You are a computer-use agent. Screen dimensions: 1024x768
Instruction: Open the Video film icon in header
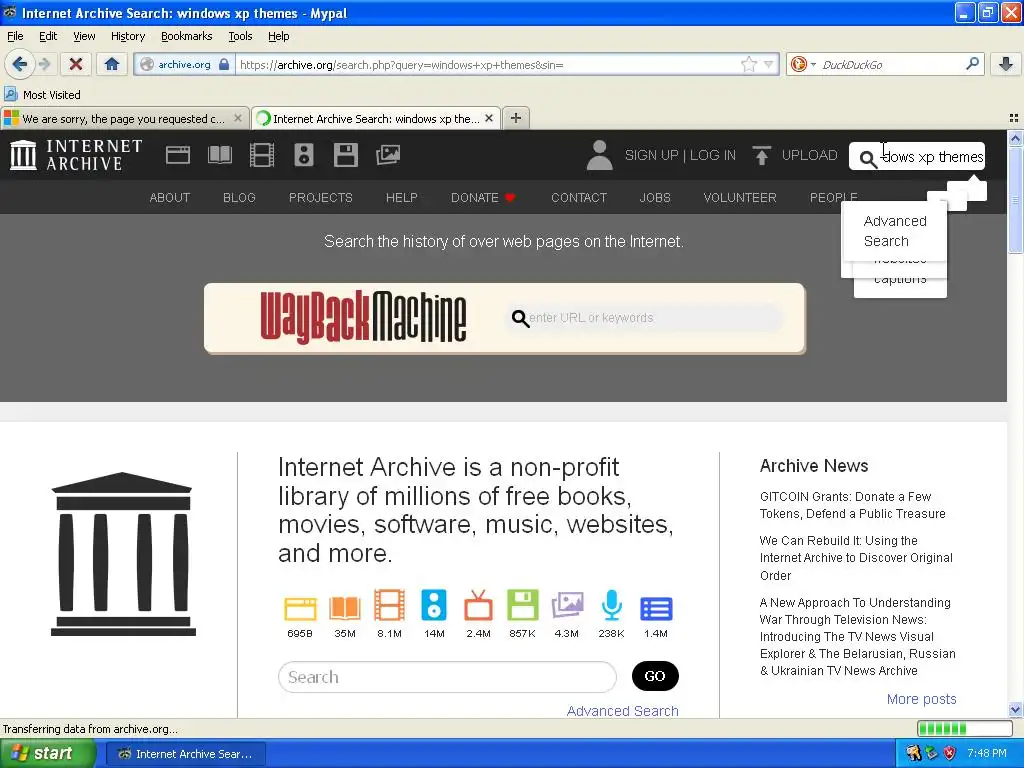click(x=262, y=155)
